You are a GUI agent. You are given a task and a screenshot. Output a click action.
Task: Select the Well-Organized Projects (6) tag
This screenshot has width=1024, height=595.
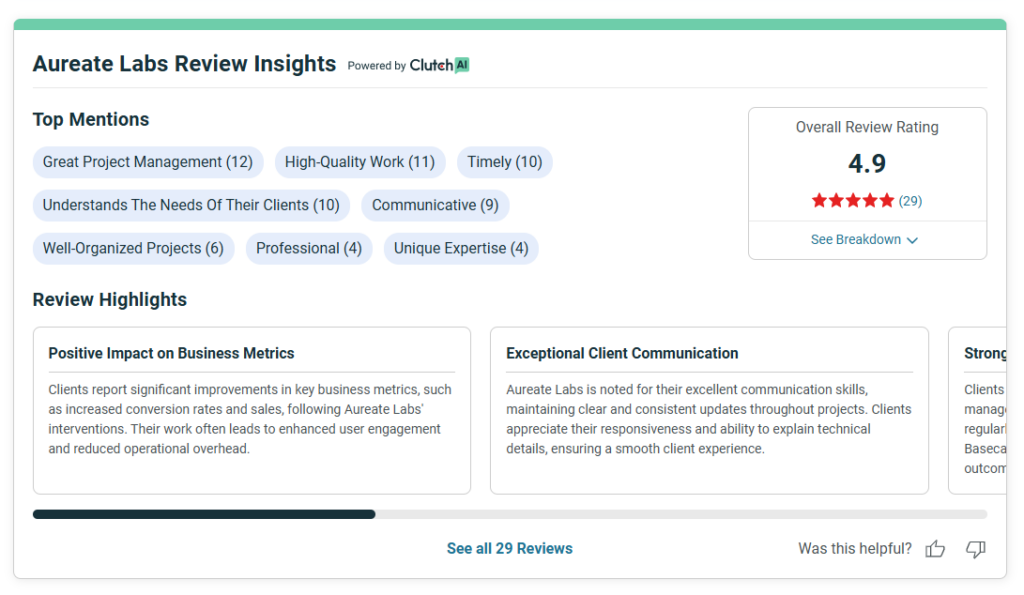coord(133,248)
